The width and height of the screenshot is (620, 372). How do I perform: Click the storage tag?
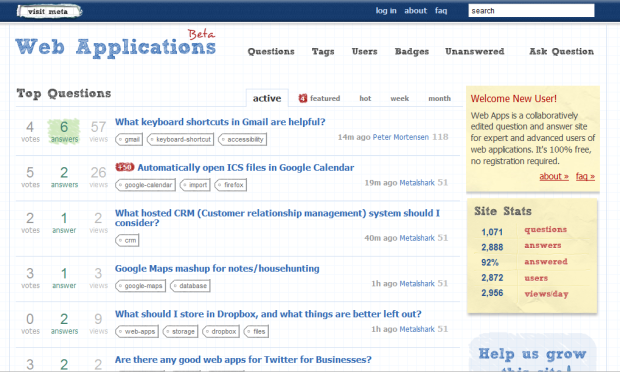point(180,331)
